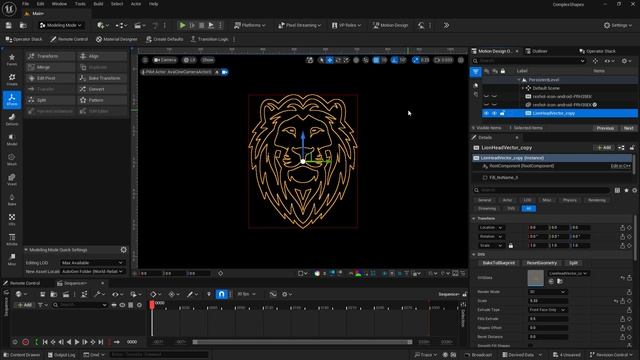Click the sequencer play forward button

[x=77, y=342]
